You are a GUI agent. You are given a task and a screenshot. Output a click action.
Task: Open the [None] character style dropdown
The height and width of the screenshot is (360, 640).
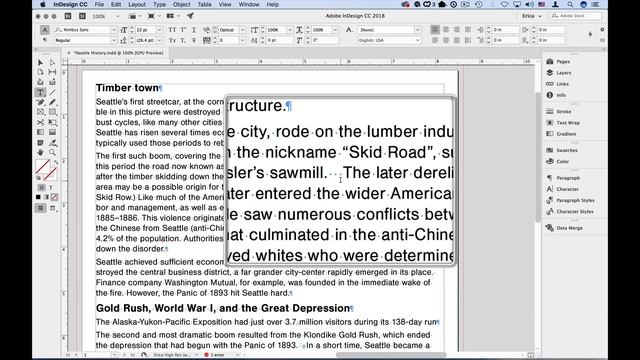pyautogui.click(x=417, y=30)
